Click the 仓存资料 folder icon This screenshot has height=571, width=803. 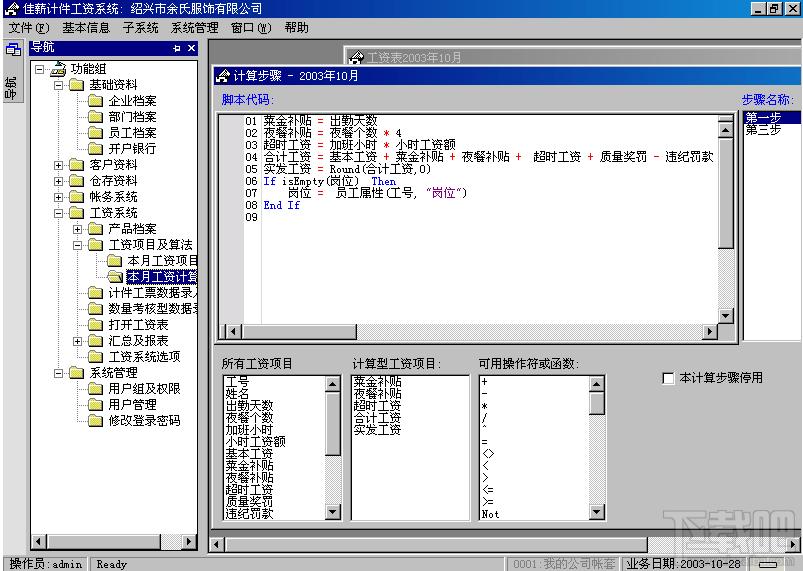click(x=76, y=181)
